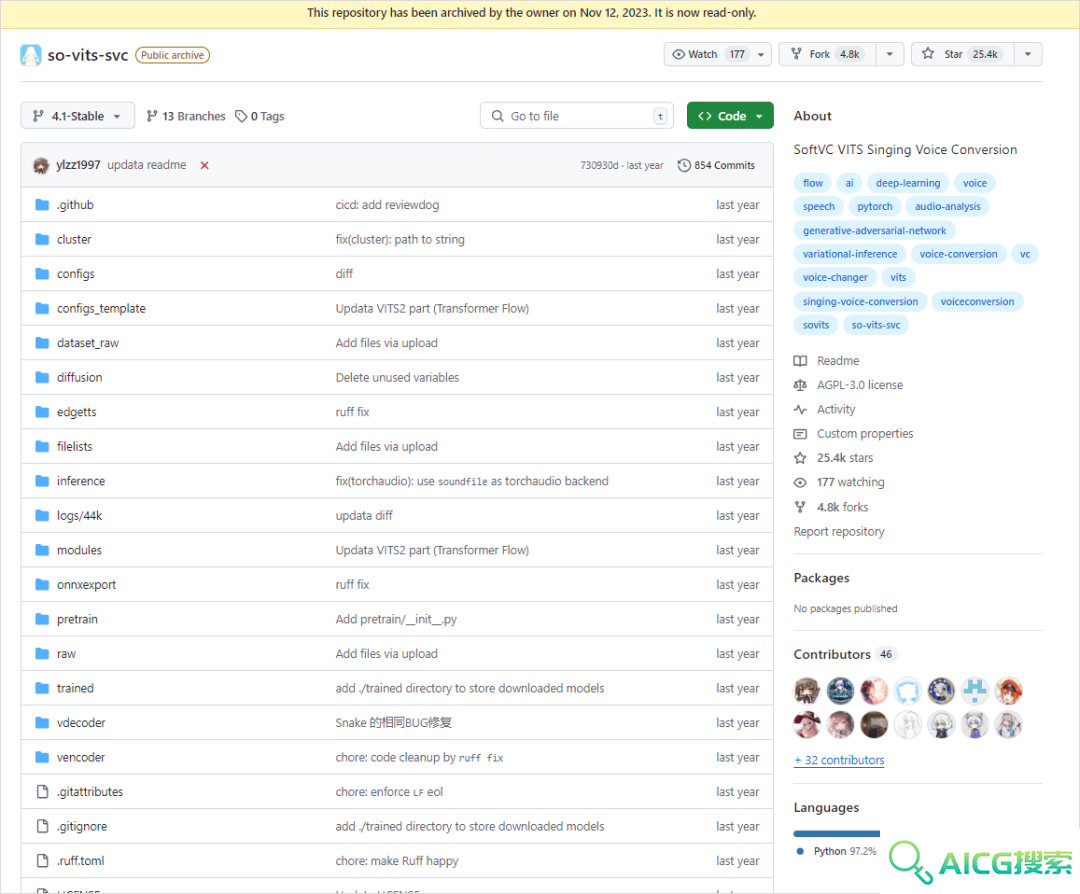Select the pytorch topic tag
Screen dimensions: 1080x894
(x=875, y=207)
